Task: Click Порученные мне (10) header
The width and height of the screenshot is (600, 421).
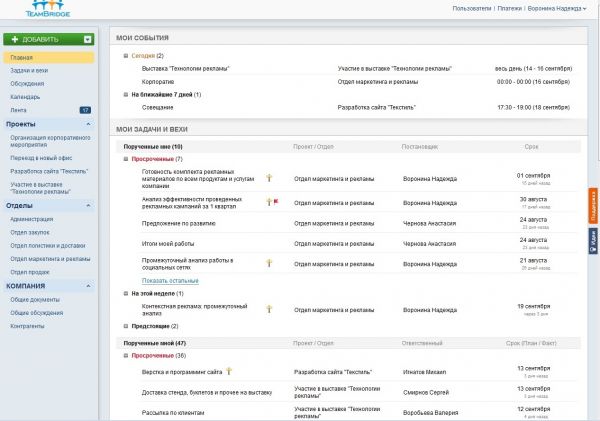Action: (153, 147)
